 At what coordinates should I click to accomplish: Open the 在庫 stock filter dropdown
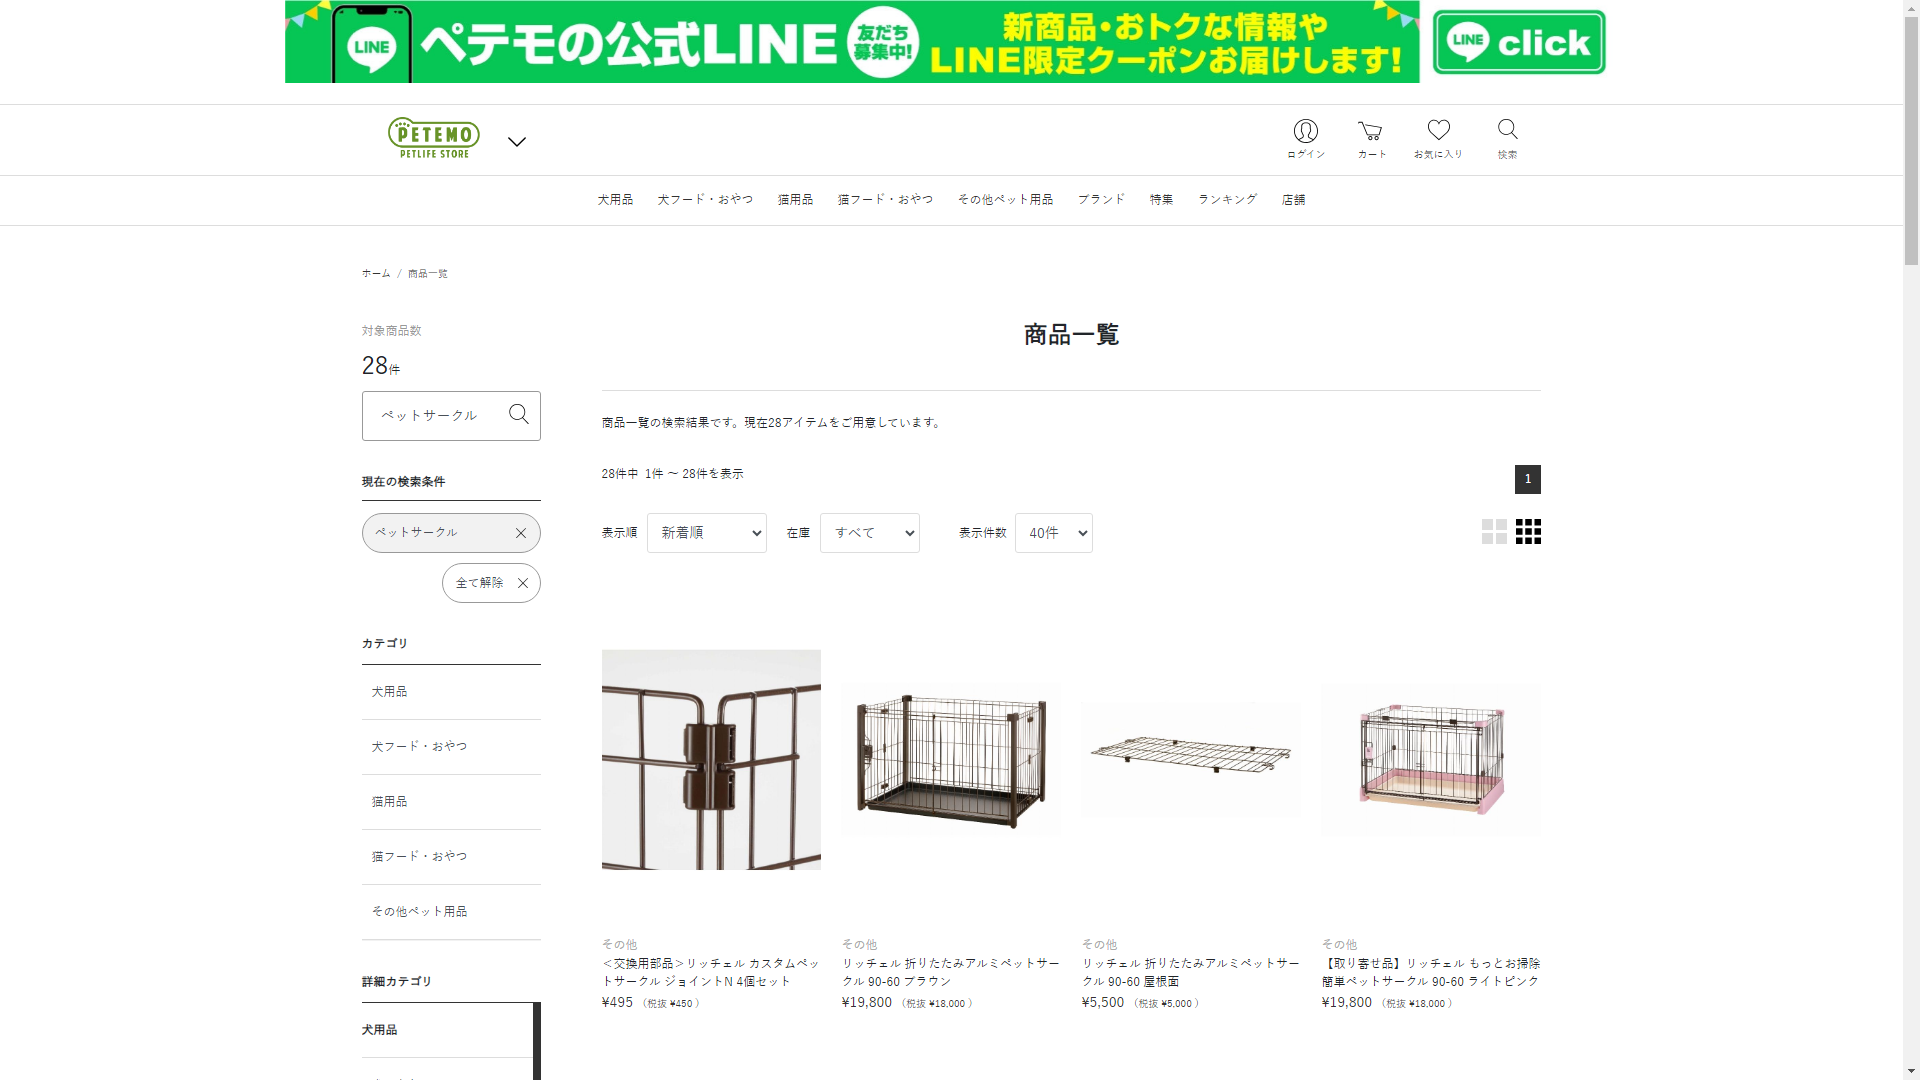[x=870, y=533]
